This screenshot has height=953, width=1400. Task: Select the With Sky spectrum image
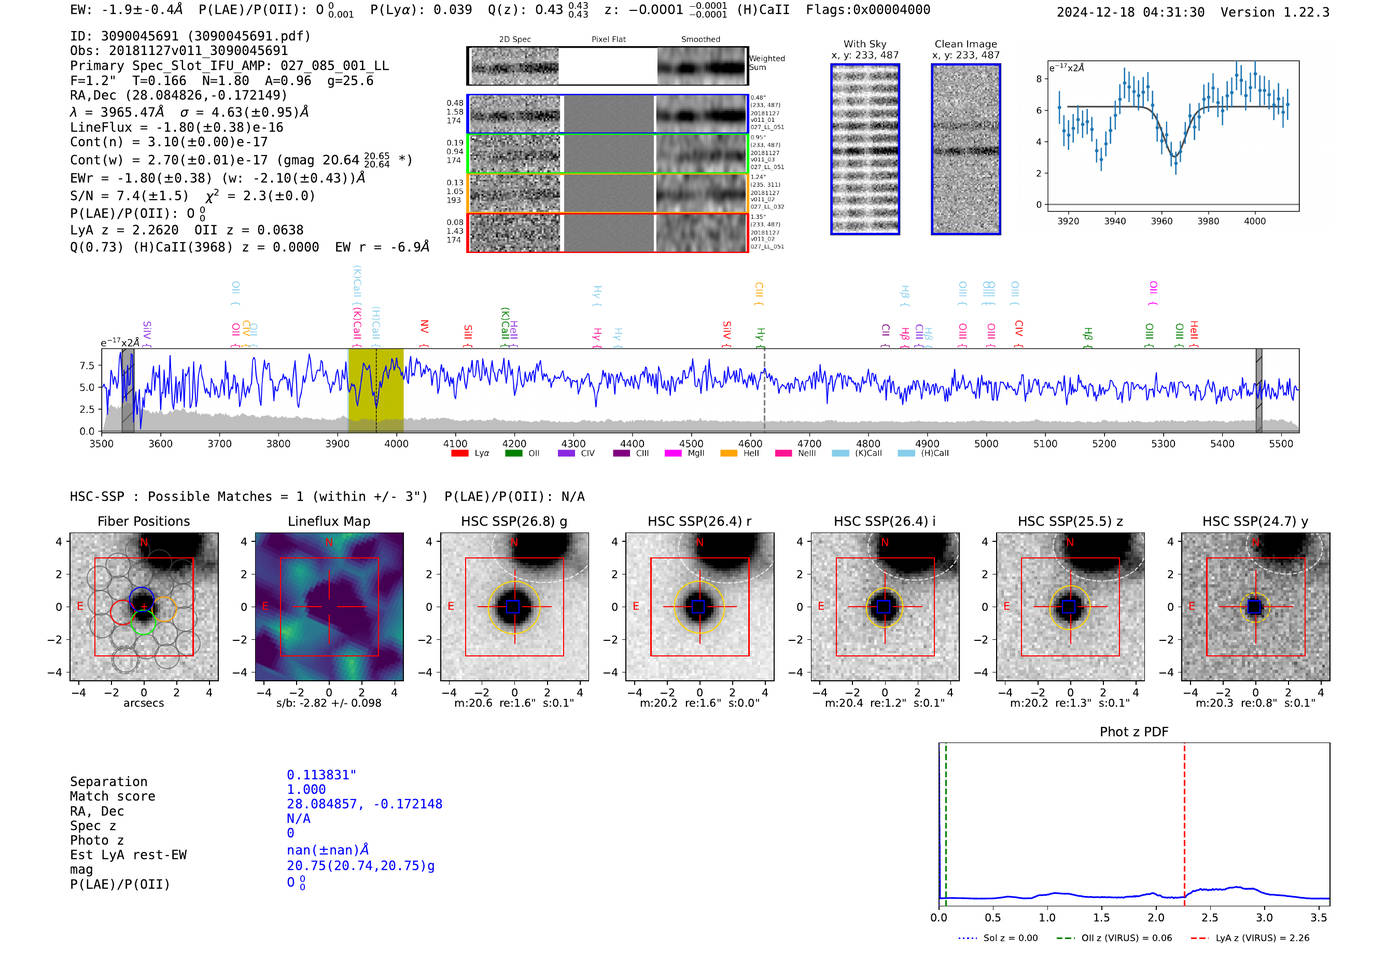[865, 149]
